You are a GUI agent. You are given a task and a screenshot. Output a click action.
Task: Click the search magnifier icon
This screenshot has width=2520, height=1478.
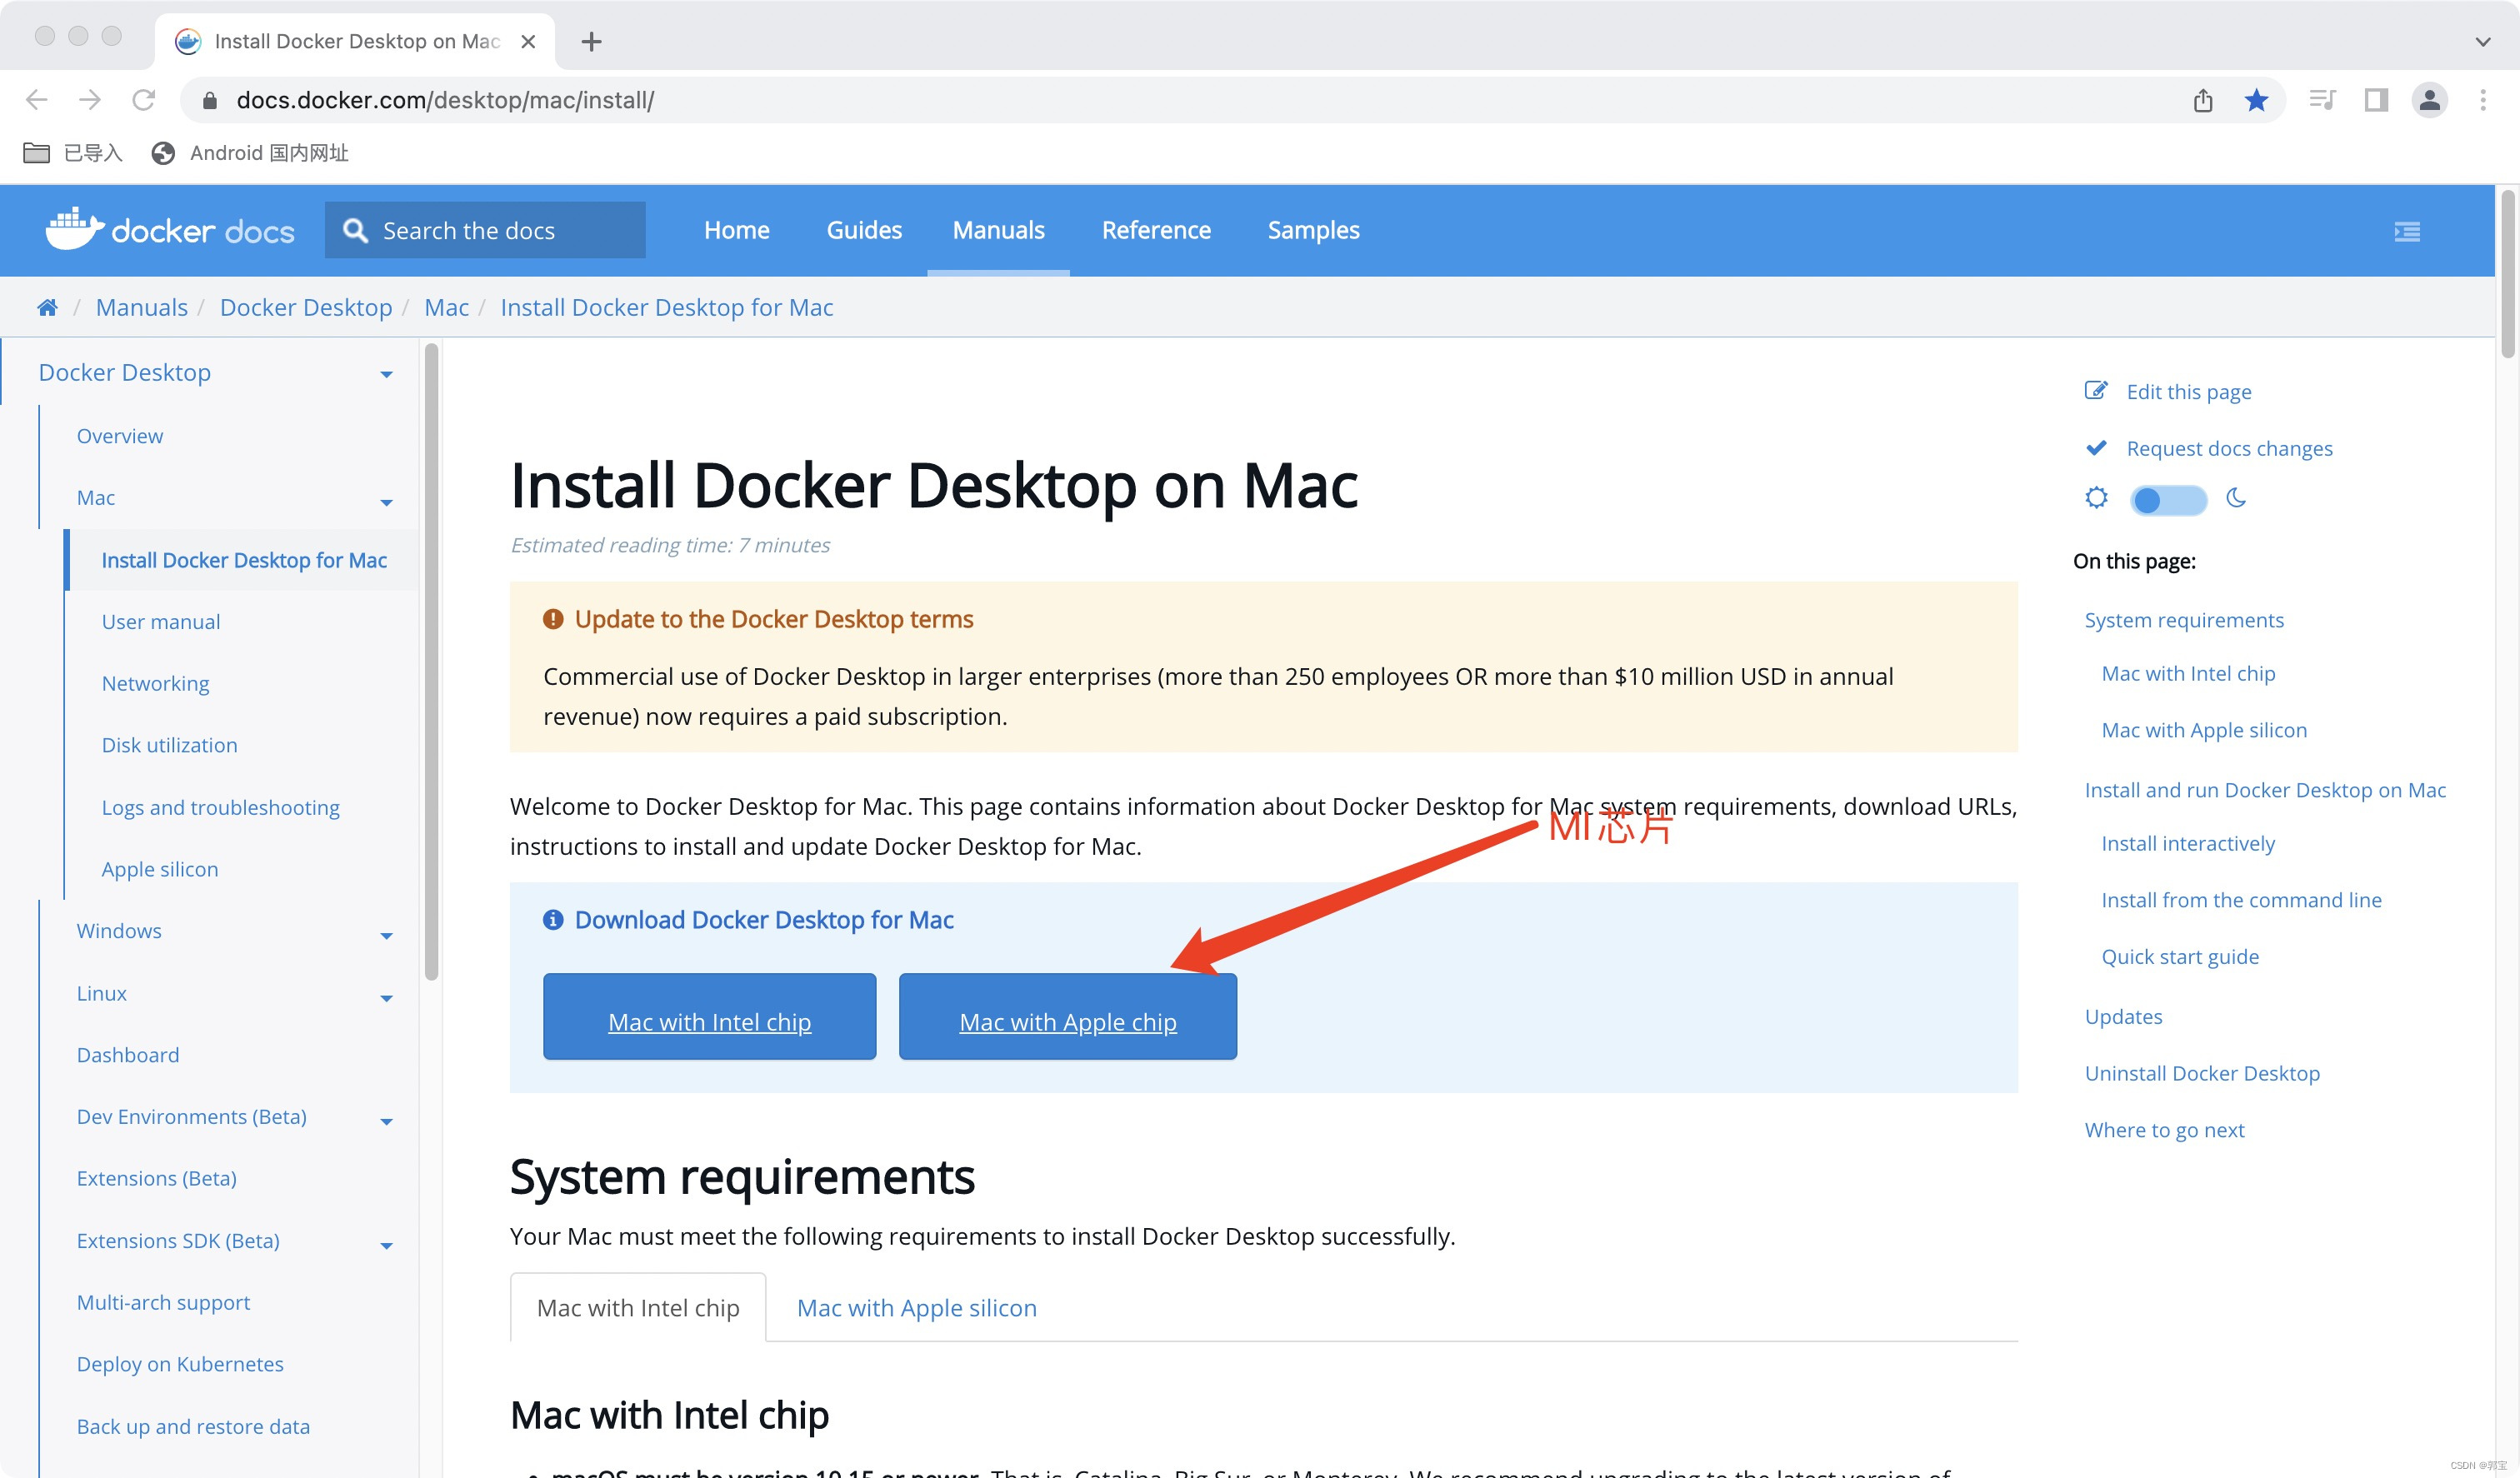(x=355, y=230)
